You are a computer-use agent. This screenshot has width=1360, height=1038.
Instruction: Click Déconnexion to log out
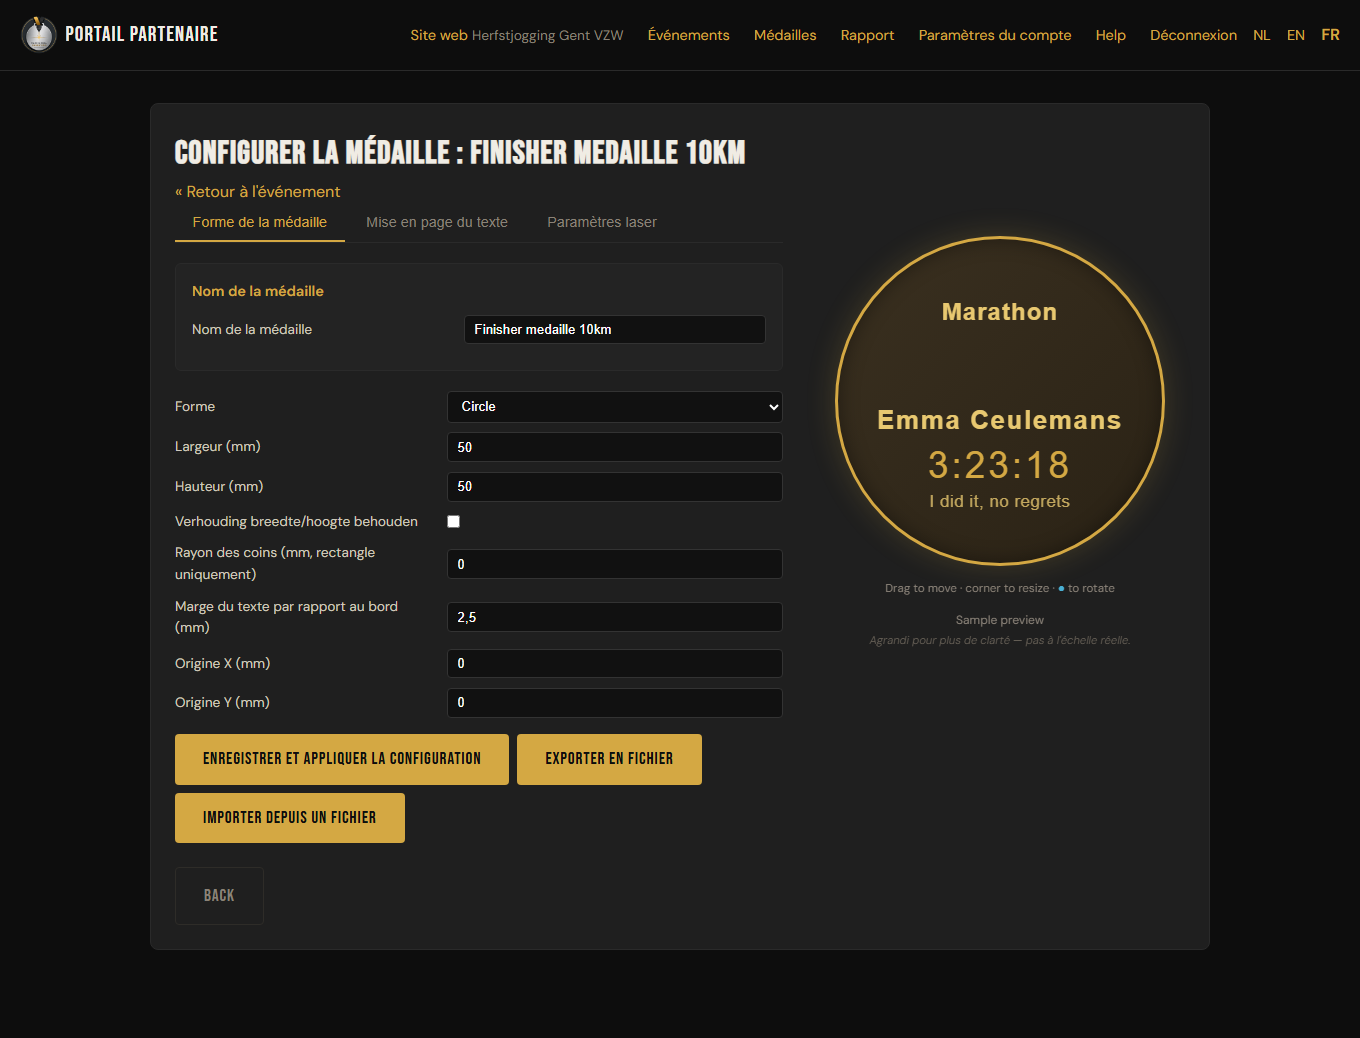click(x=1193, y=35)
